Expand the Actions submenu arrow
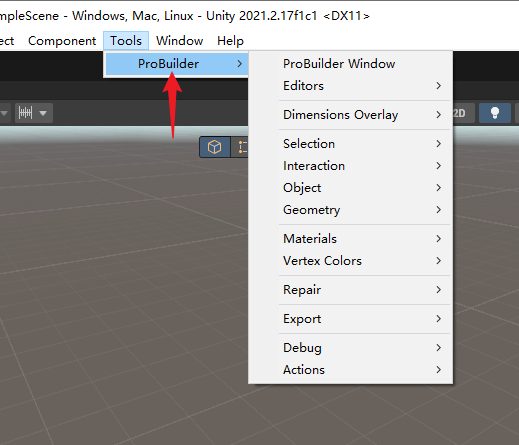The image size is (519, 445). coord(439,370)
